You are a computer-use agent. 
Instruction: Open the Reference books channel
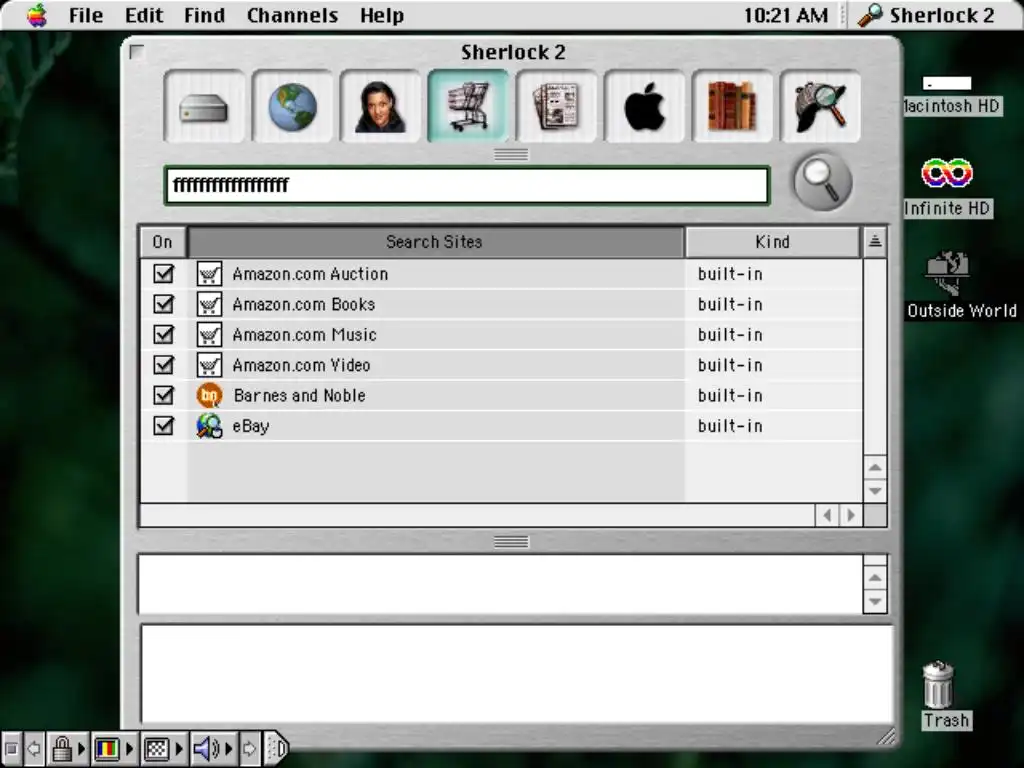tap(732, 106)
